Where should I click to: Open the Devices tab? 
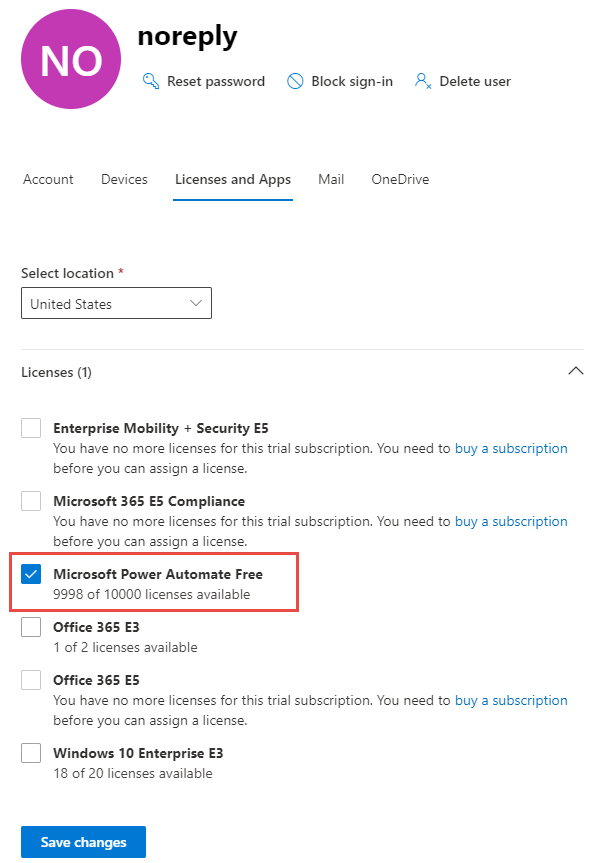click(x=124, y=180)
